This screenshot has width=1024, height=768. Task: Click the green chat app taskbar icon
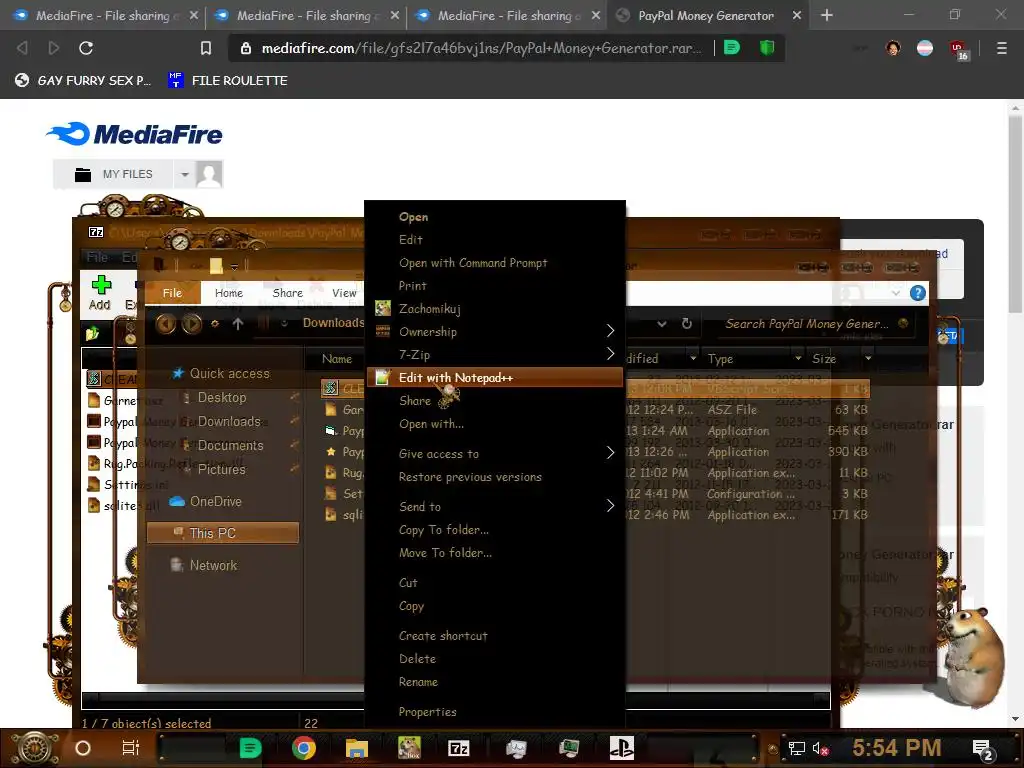click(250, 748)
